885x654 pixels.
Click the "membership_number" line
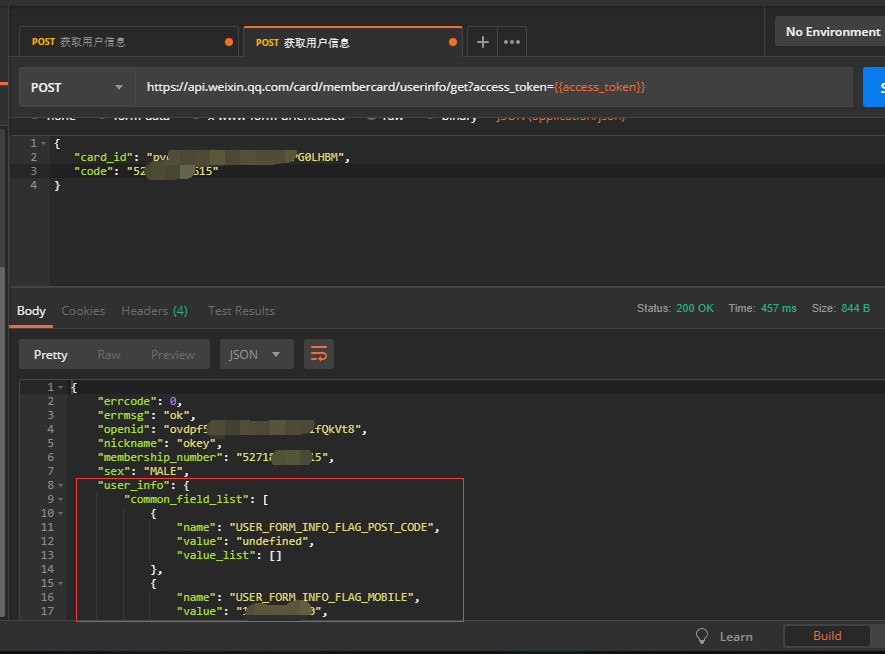click(x=216, y=458)
